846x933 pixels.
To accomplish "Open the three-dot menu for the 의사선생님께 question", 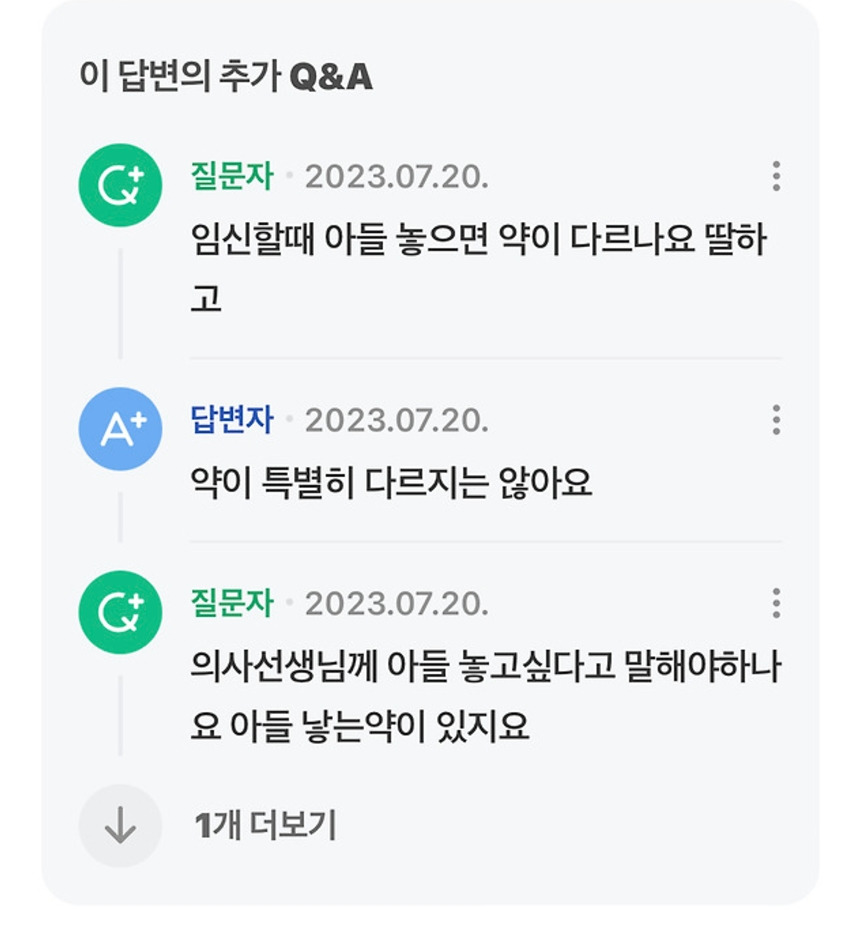I will click(x=776, y=603).
